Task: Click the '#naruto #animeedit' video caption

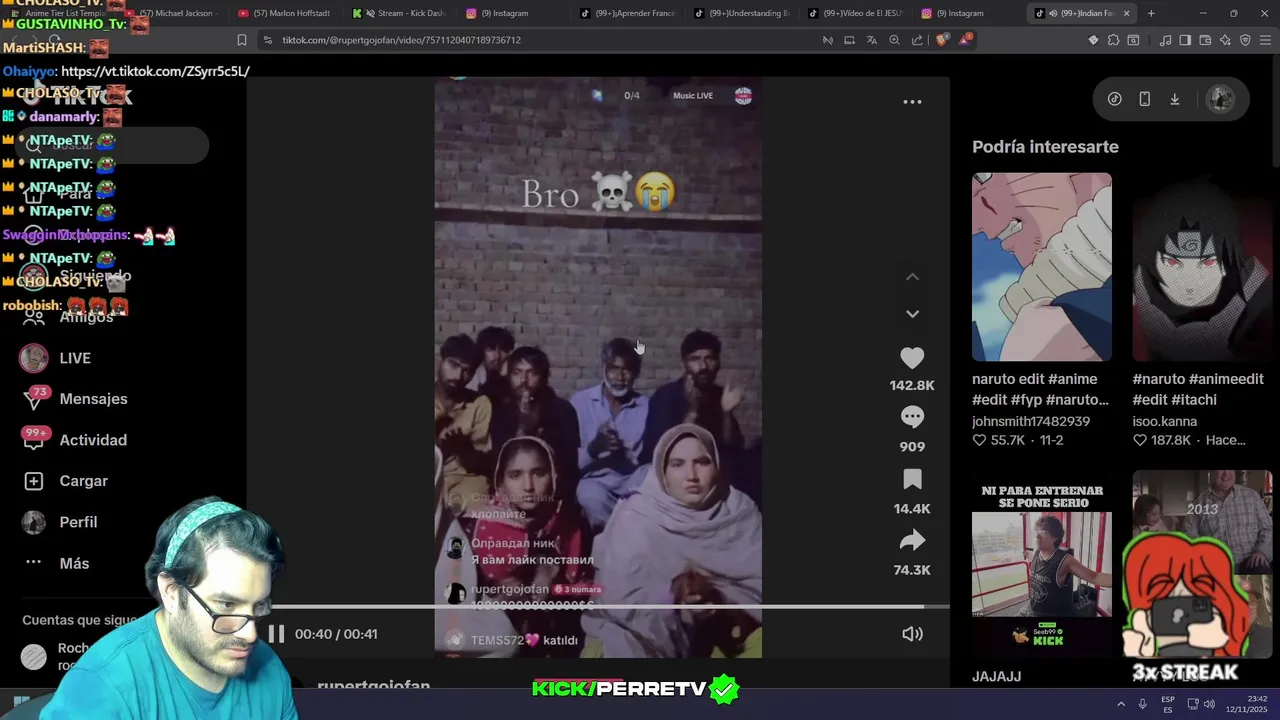Action: pos(1198,389)
